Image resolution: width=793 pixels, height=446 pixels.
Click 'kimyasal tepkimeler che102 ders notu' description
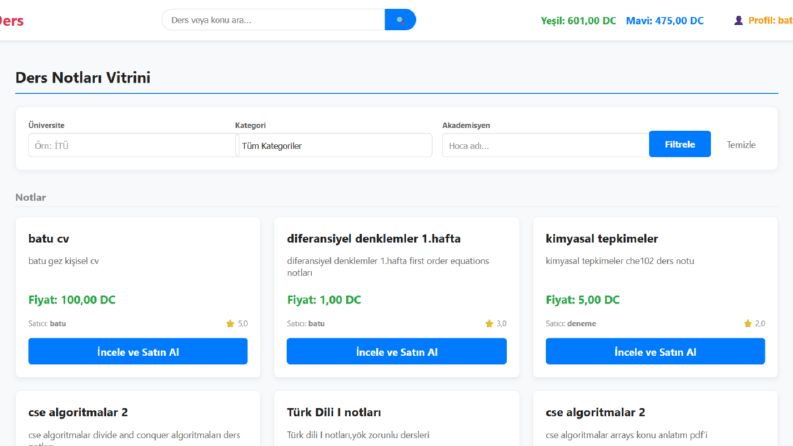(620, 261)
